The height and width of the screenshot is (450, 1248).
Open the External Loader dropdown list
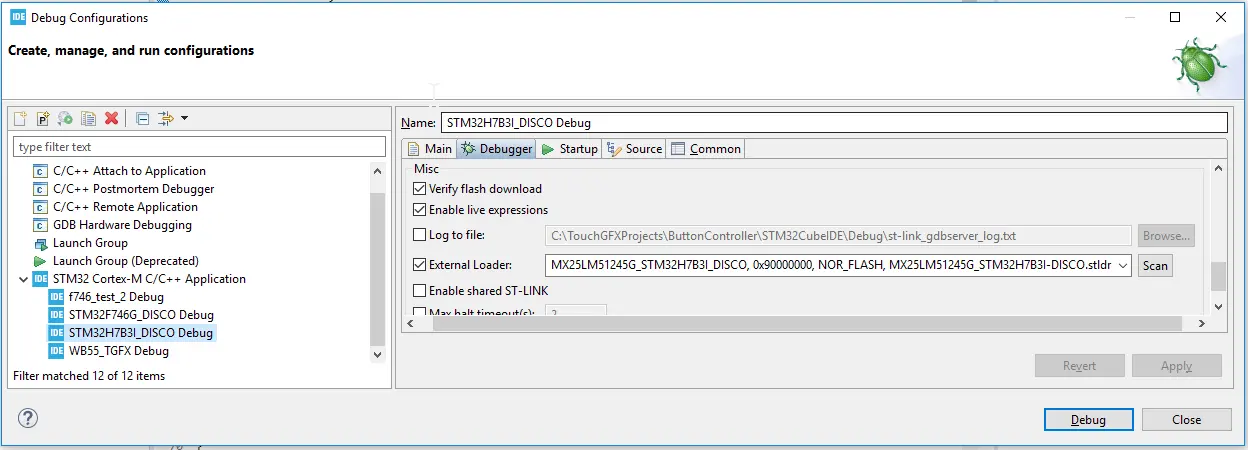coord(1122,266)
